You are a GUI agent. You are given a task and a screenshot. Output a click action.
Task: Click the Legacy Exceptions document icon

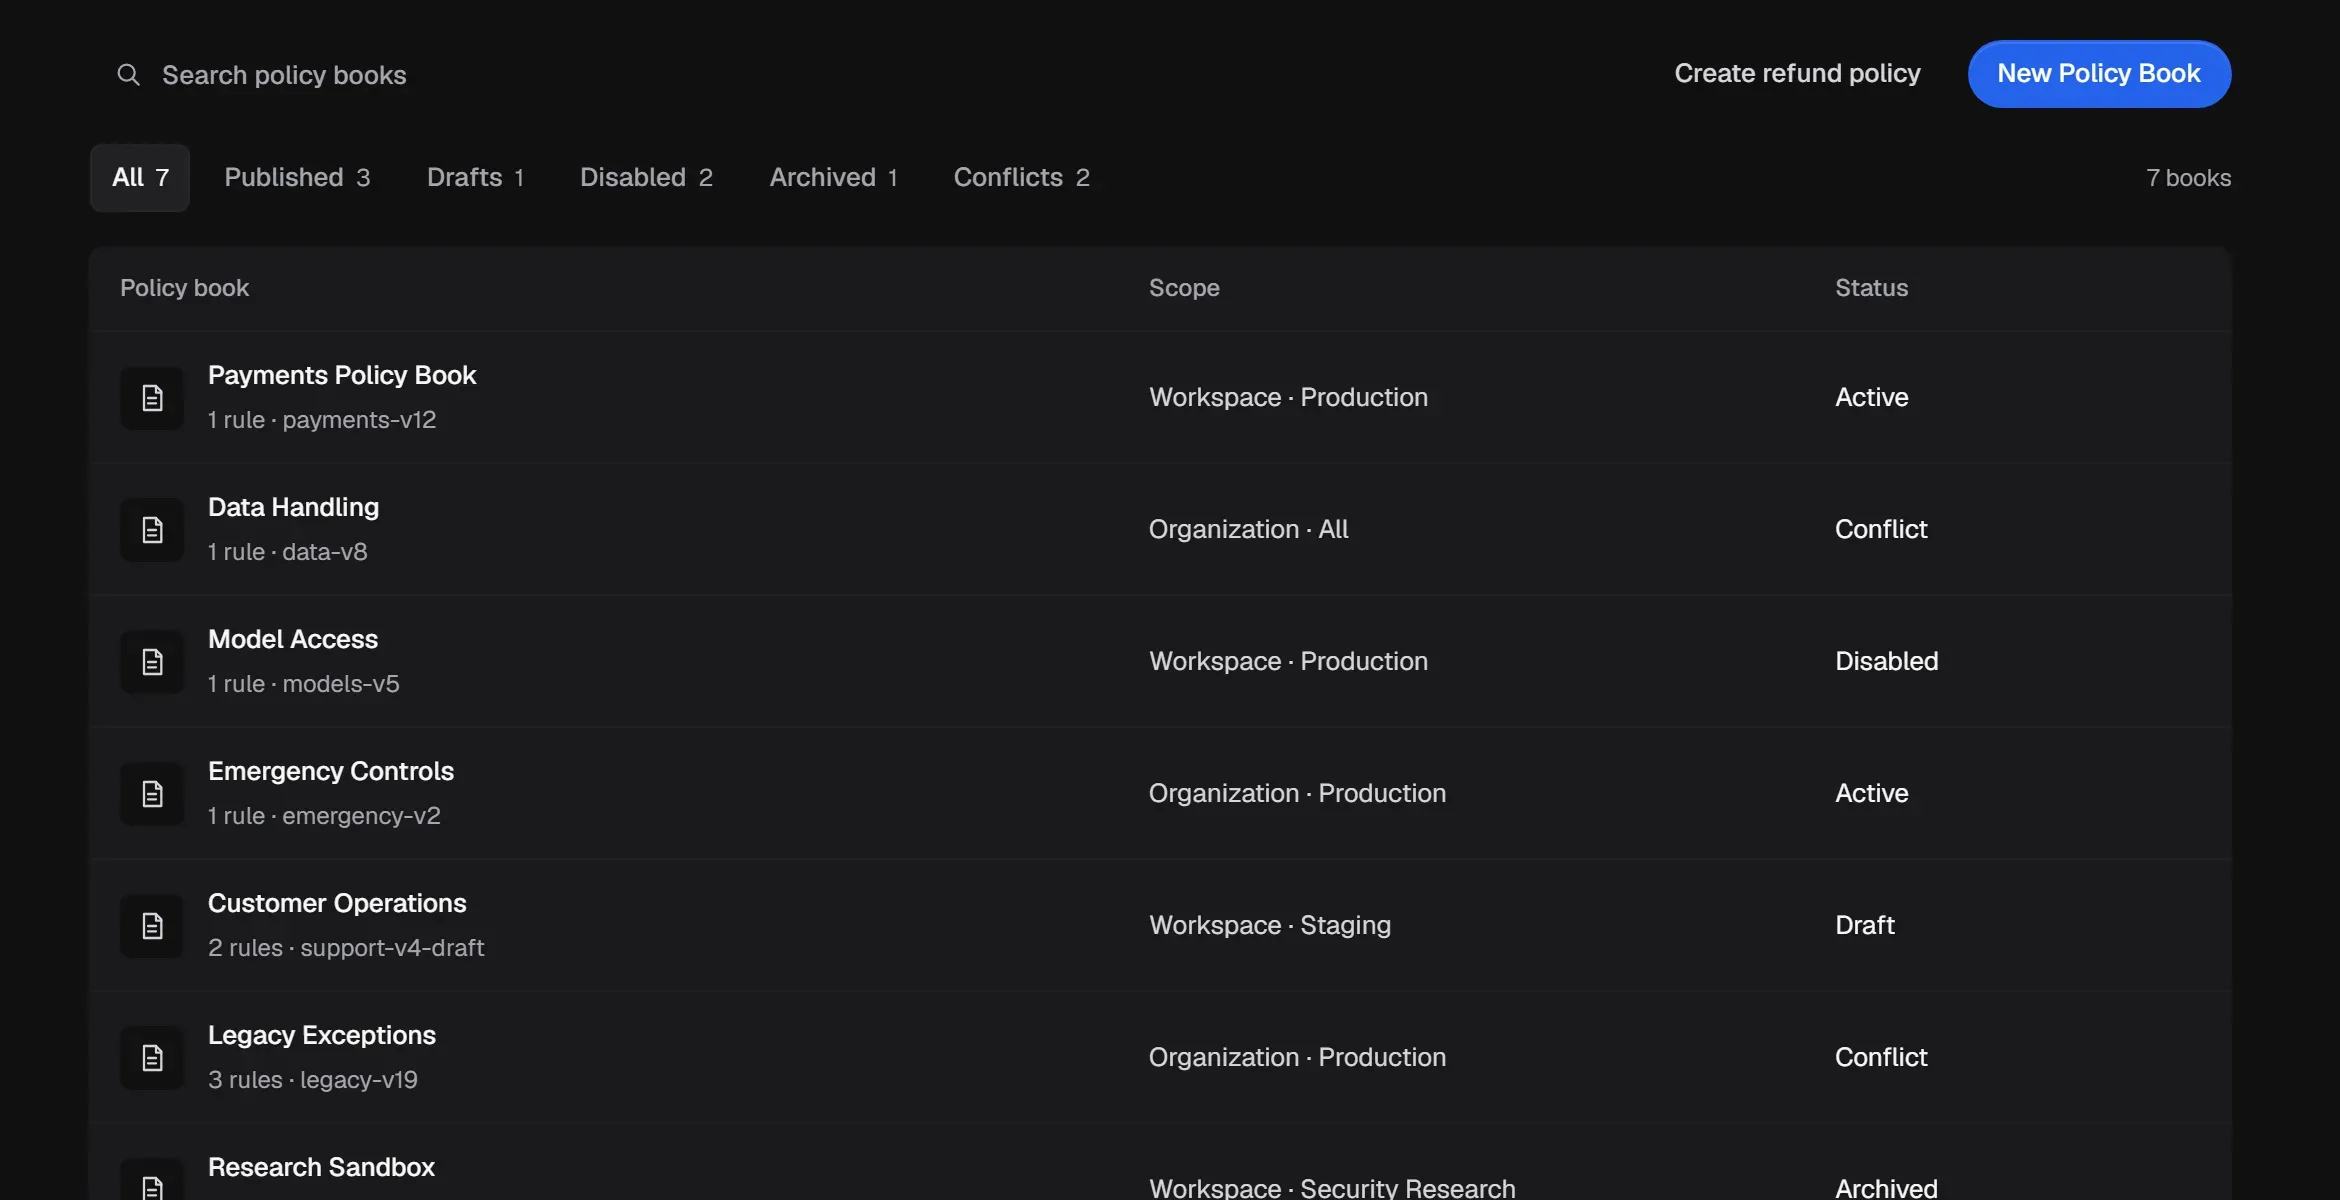click(x=152, y=1058)
